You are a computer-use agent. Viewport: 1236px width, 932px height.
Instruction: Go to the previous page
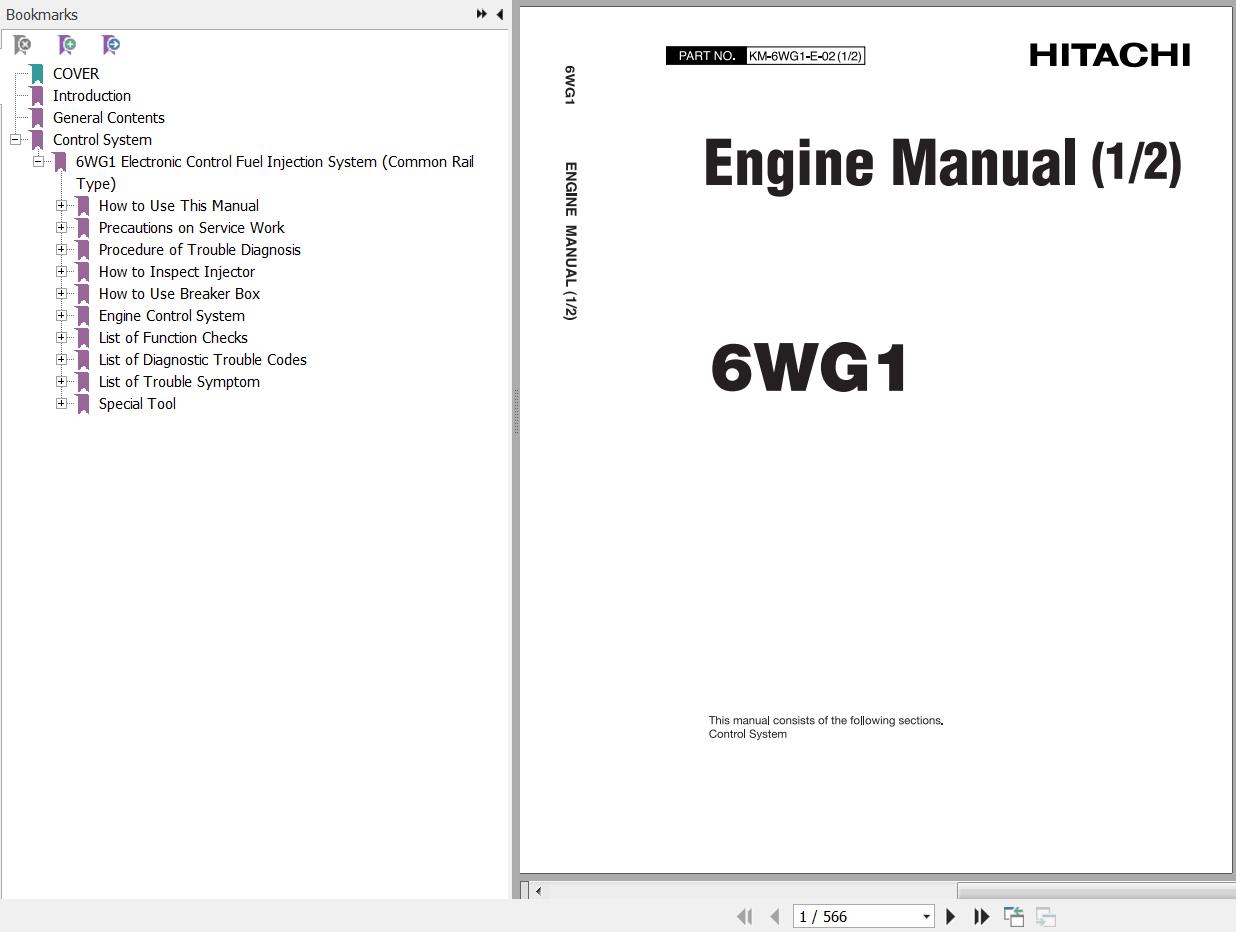click(x=774, y=916)
